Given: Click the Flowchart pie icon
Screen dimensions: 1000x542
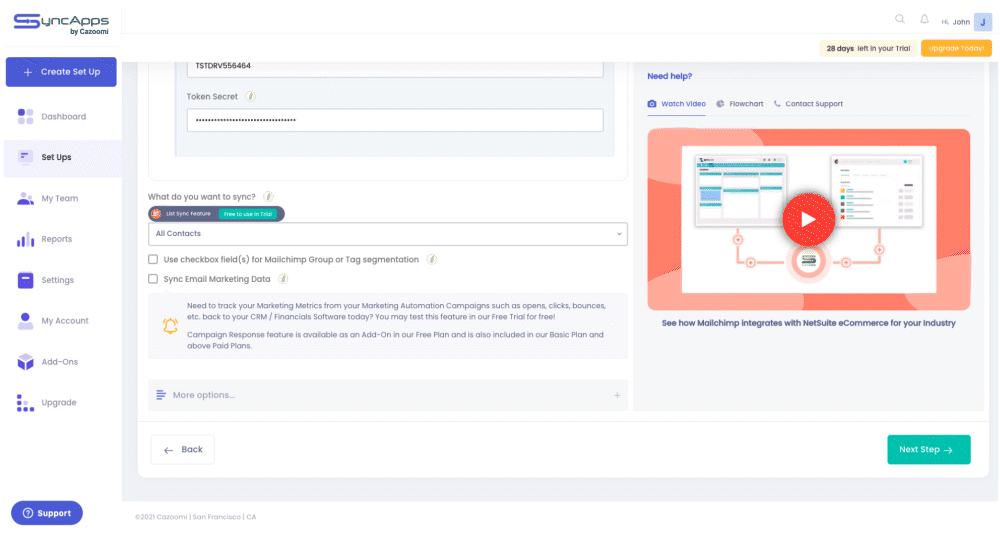Looking at the screenshot, I should click(x=720, y=103).
